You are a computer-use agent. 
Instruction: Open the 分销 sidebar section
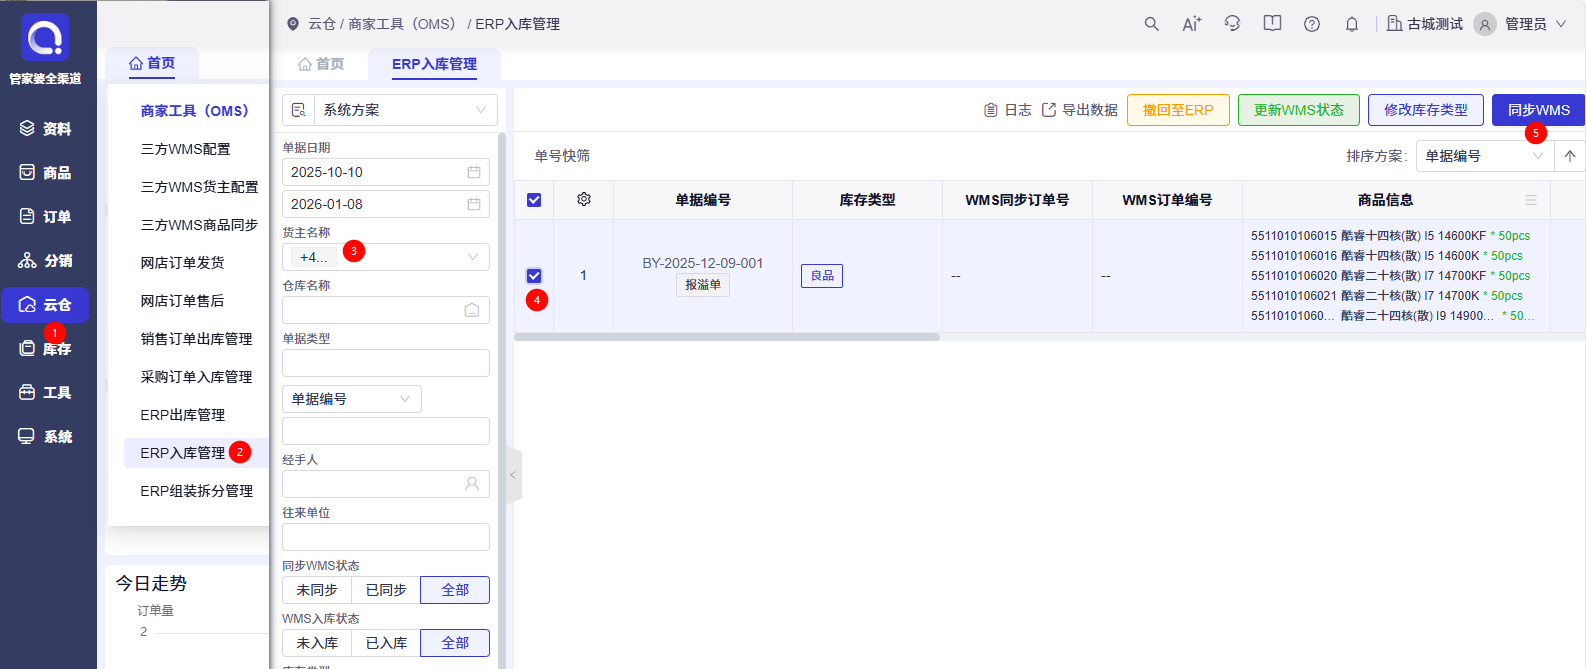pyautogui.click(x=45, y=261)
